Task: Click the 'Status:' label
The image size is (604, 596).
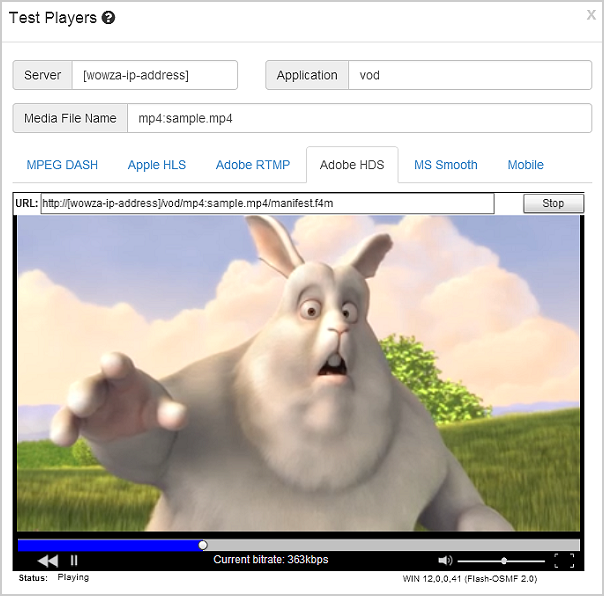Action: [x=33, y=578]
